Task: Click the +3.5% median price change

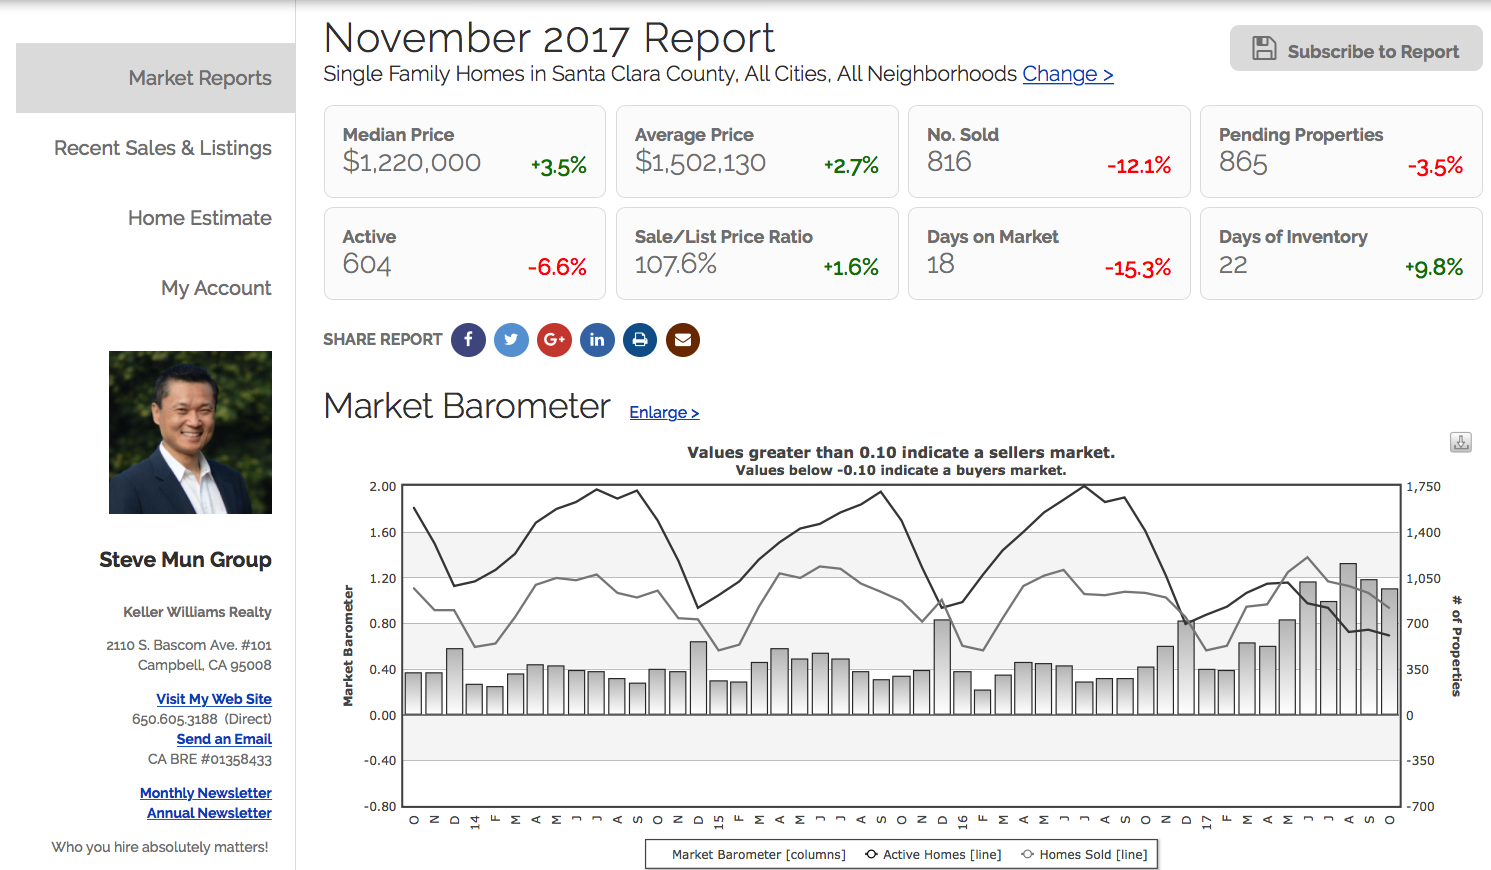Action: (x=559, y=166)
